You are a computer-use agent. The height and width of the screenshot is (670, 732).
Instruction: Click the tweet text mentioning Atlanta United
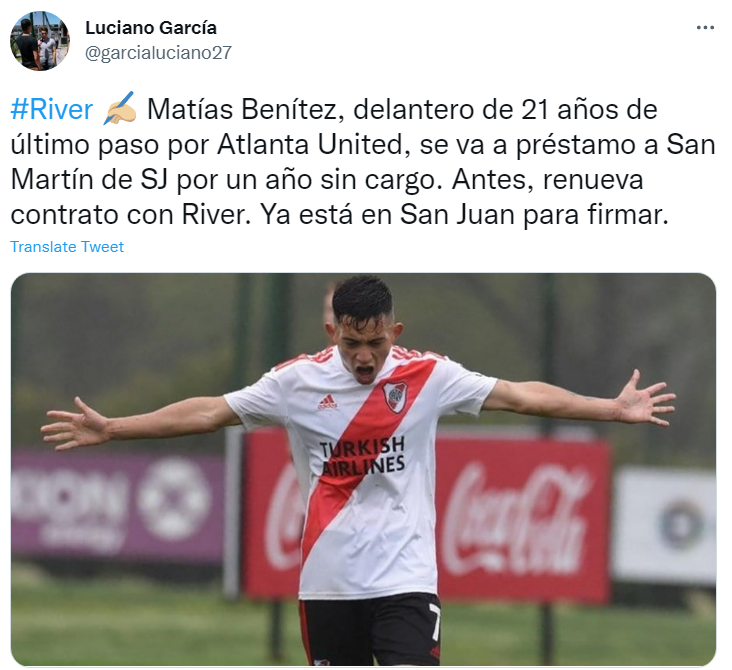[x=310, y=145]
